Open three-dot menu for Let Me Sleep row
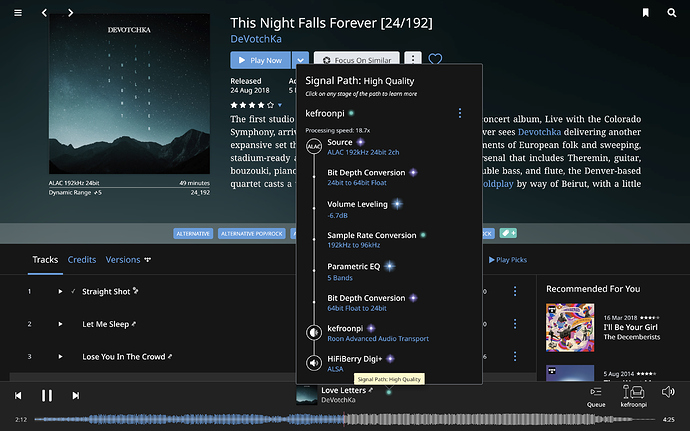The image size is (690, 431). tap(515, 324)
